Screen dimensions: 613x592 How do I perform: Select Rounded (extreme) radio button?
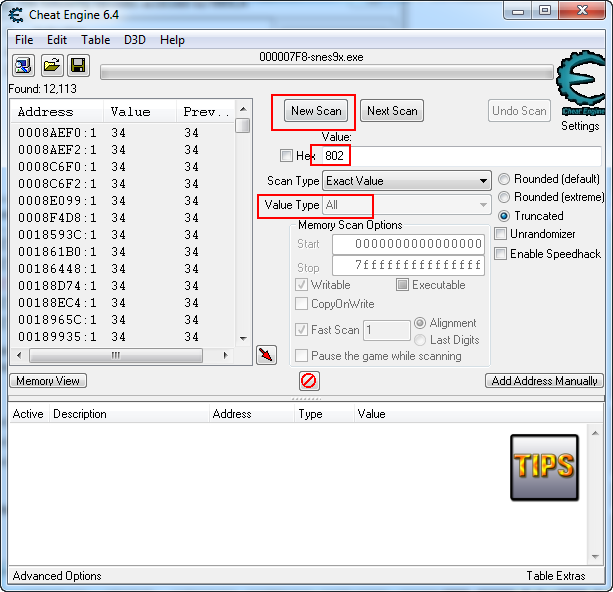504,197
